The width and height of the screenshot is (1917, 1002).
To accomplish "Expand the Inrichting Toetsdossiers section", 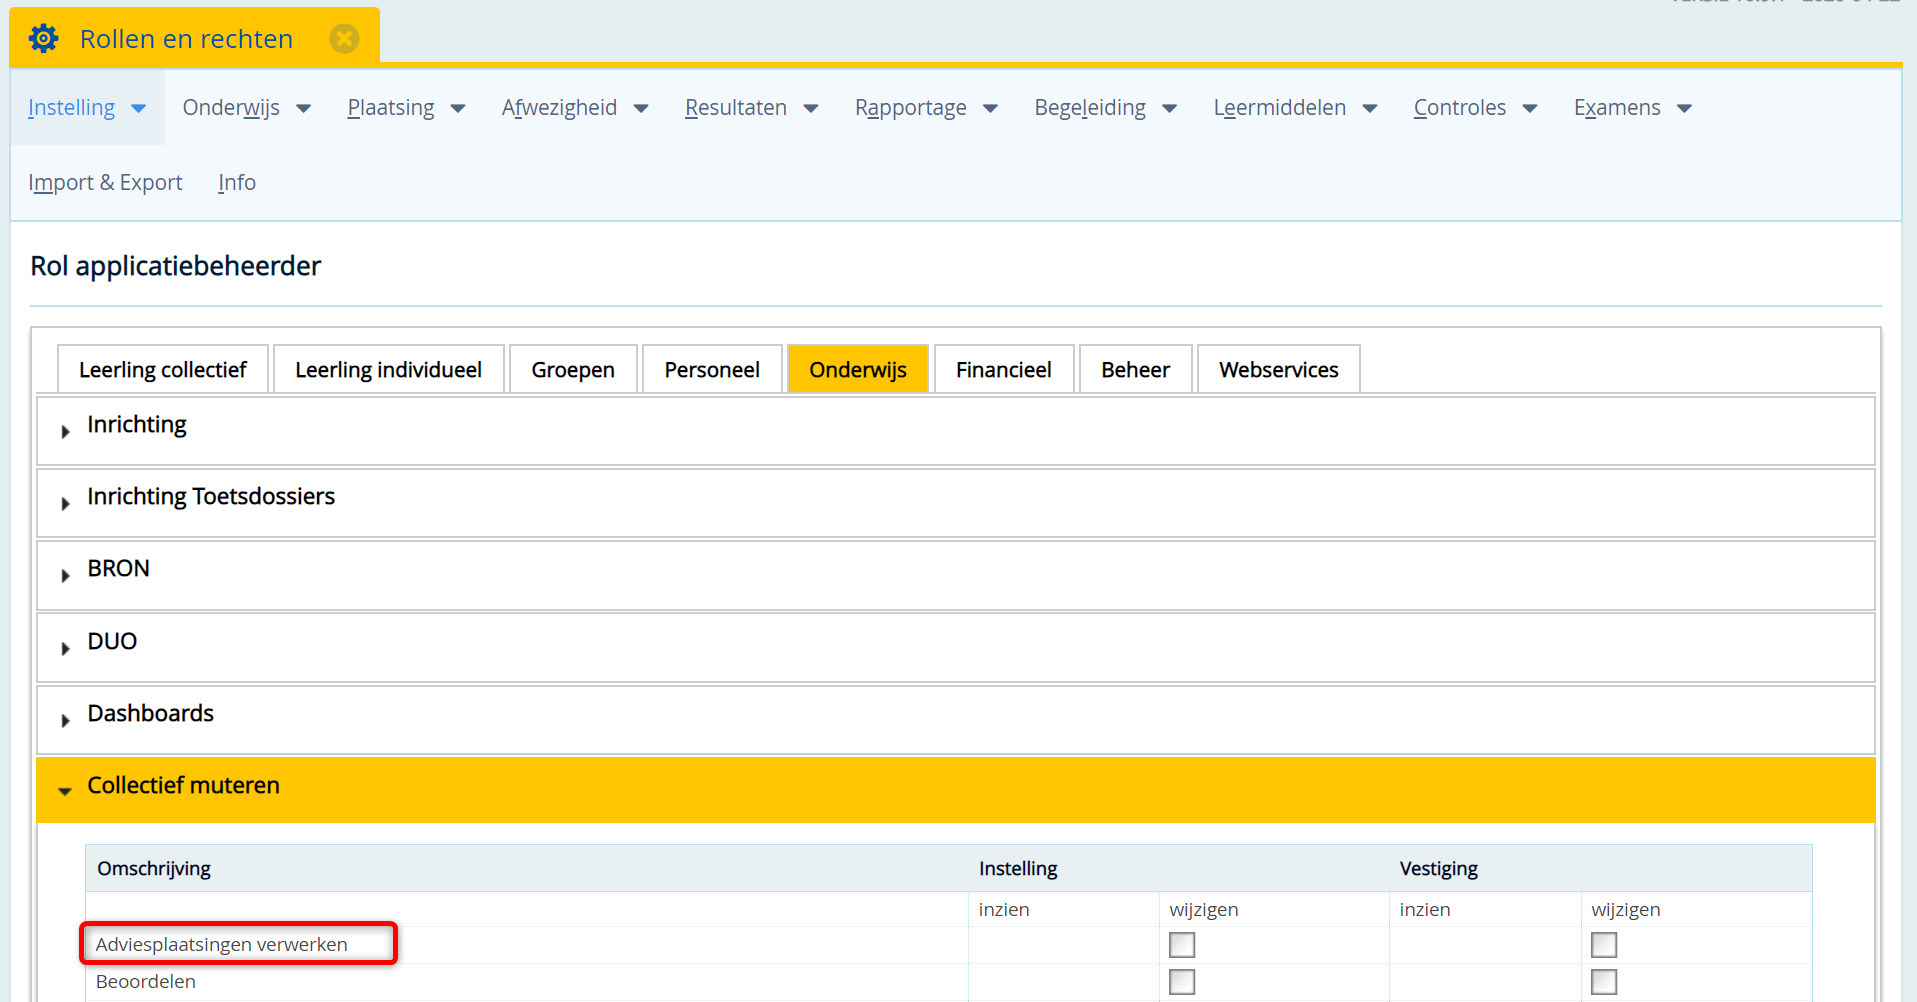I will [955, 503].
